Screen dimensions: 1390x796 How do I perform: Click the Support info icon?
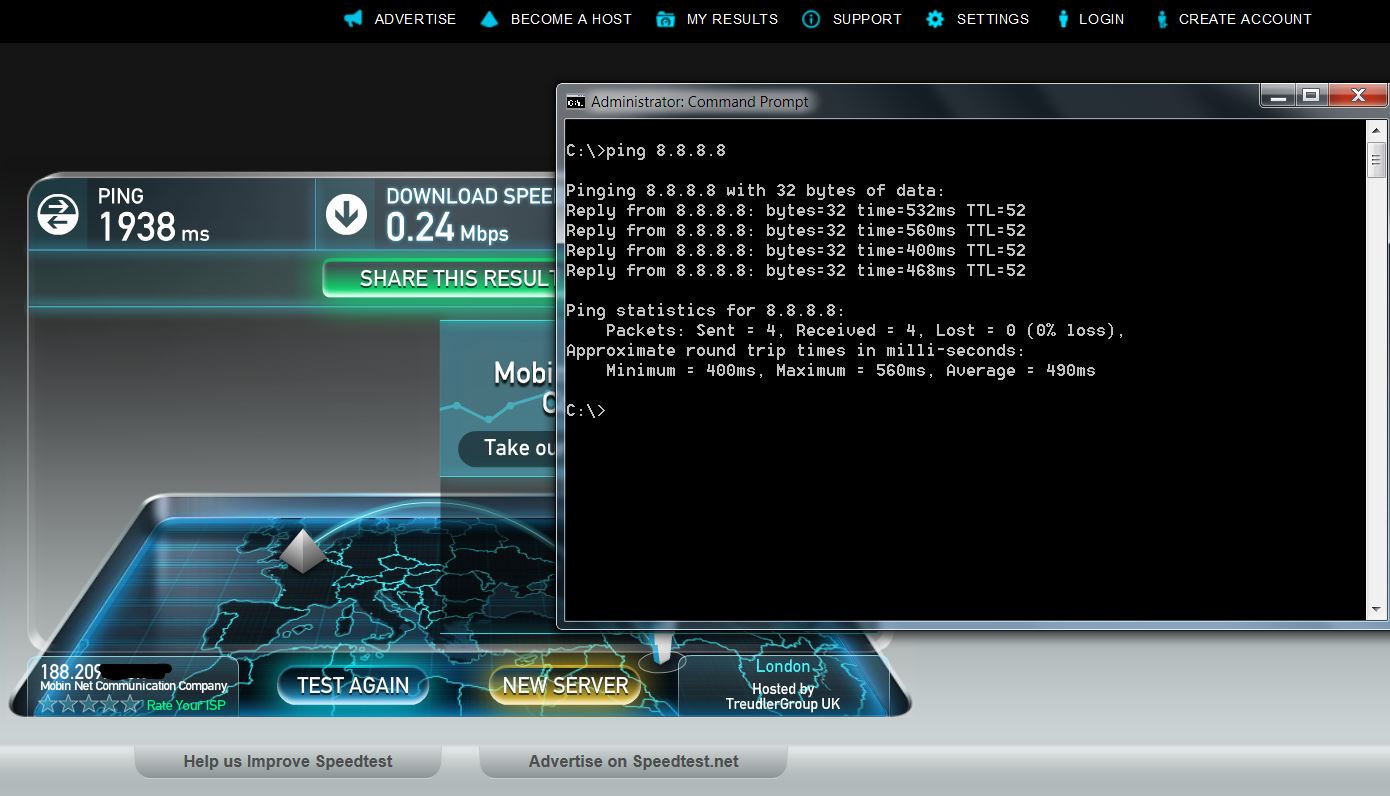click(x=811, y=19)
